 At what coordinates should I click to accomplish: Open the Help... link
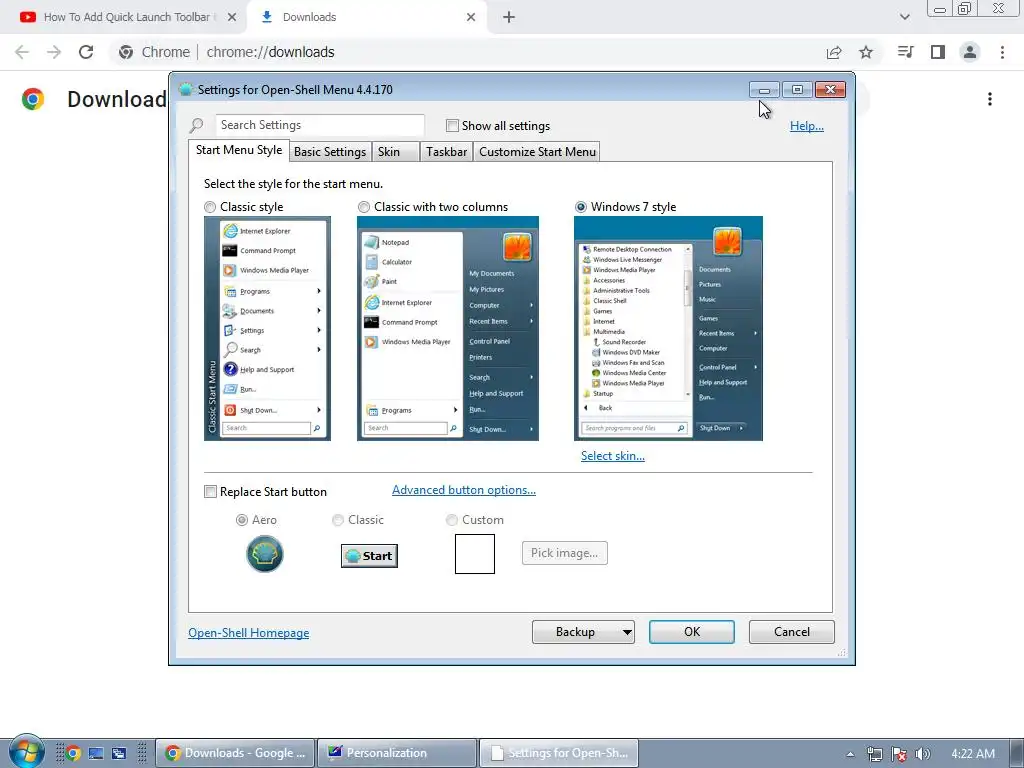click(807, 126)
